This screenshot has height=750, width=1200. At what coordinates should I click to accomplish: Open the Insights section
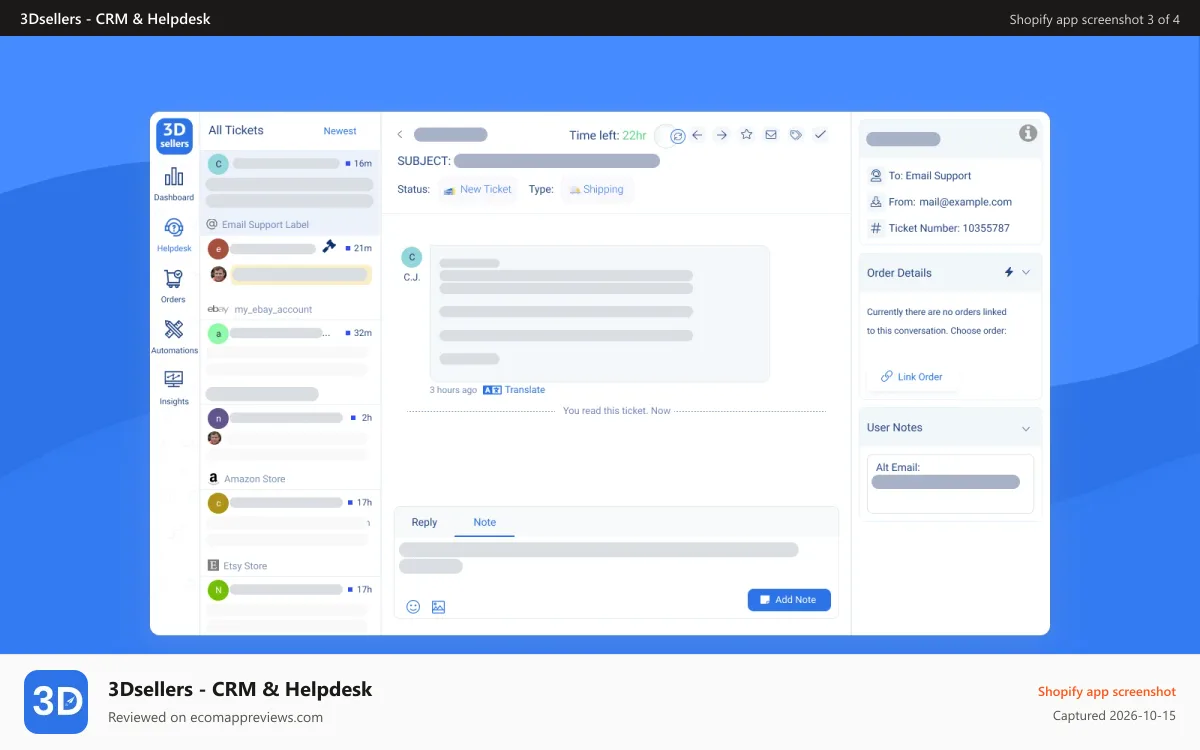coord(174,387)
